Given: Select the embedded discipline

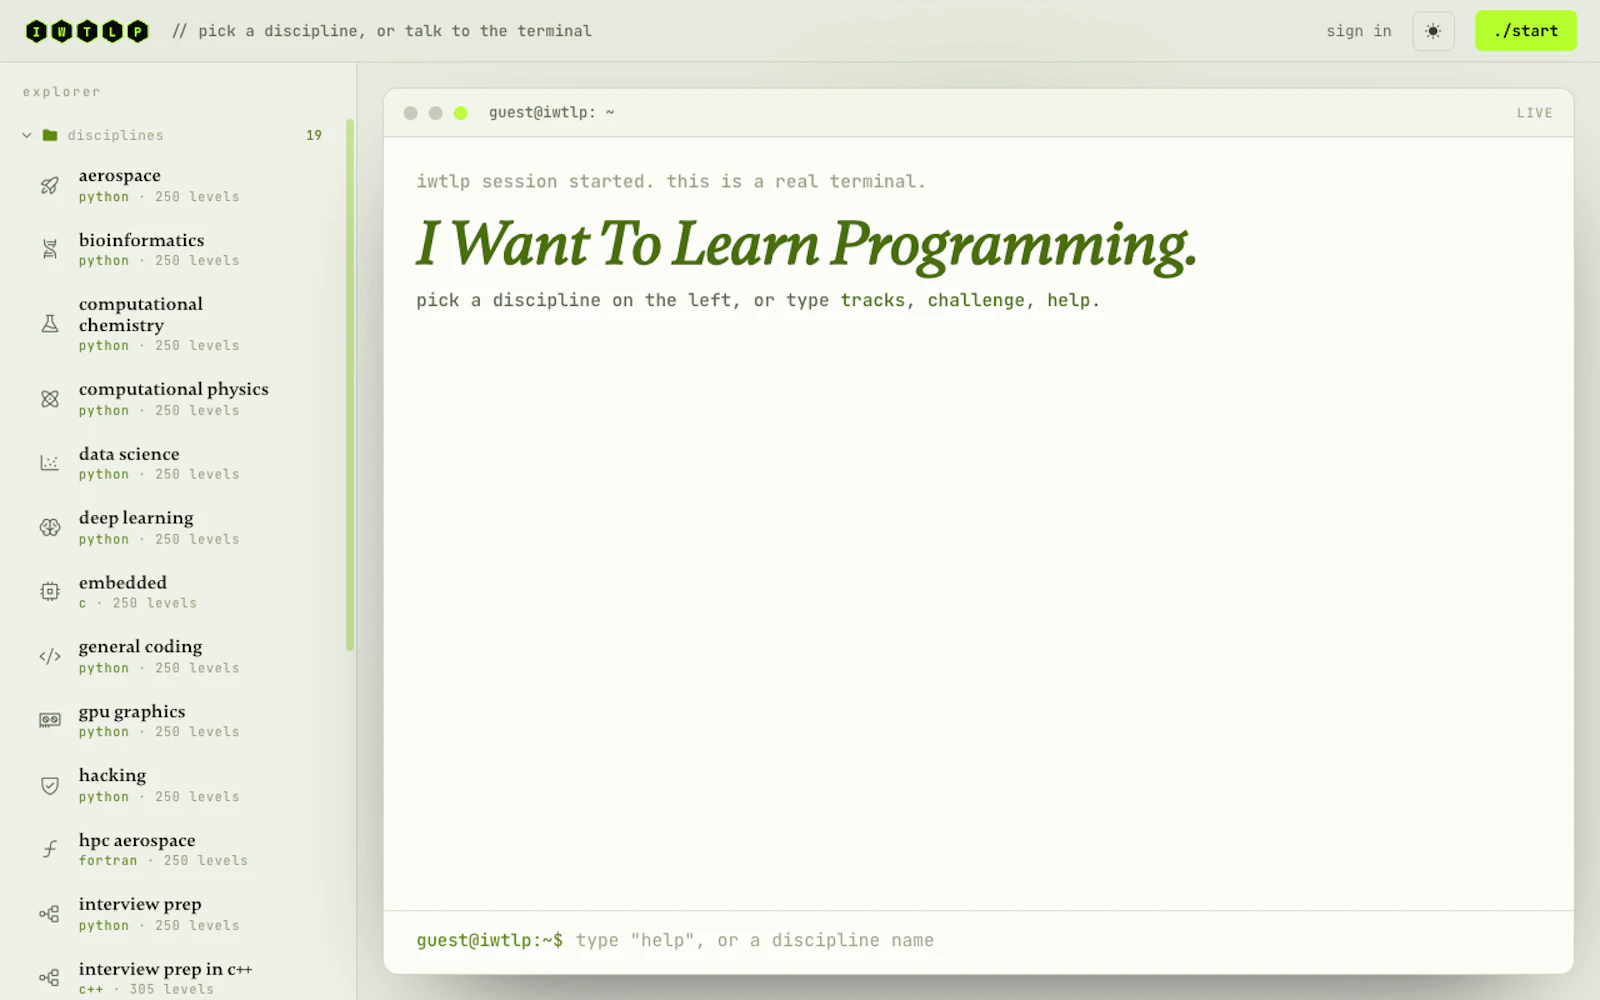Looking at the screenshot, I should click(180, 592).
